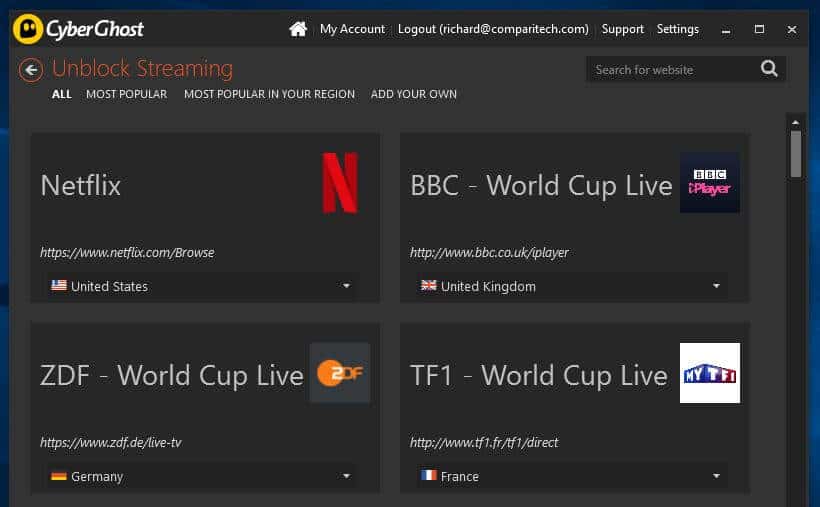
Task: Click the tf1.fr/tf1/direct URL
Action: [x=484, y=443]
